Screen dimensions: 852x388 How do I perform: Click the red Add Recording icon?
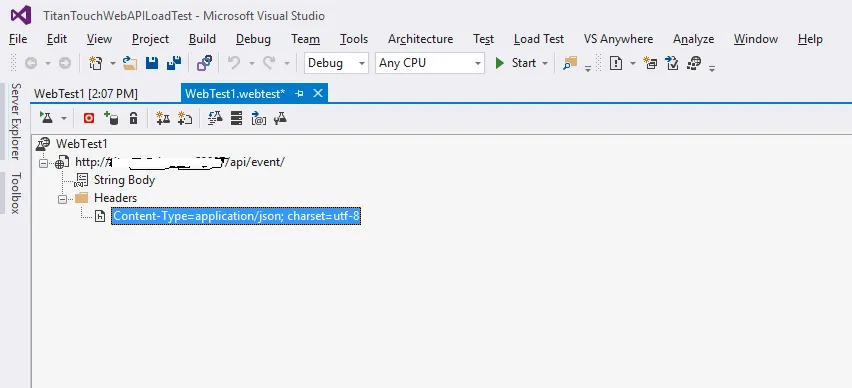click(89, 118)
